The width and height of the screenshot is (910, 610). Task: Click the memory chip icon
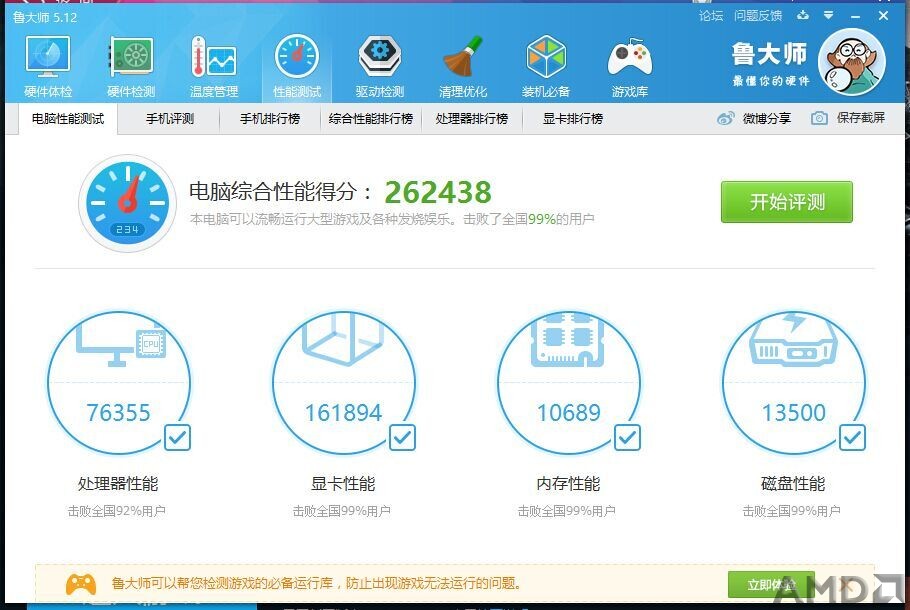tap(568, 340)
